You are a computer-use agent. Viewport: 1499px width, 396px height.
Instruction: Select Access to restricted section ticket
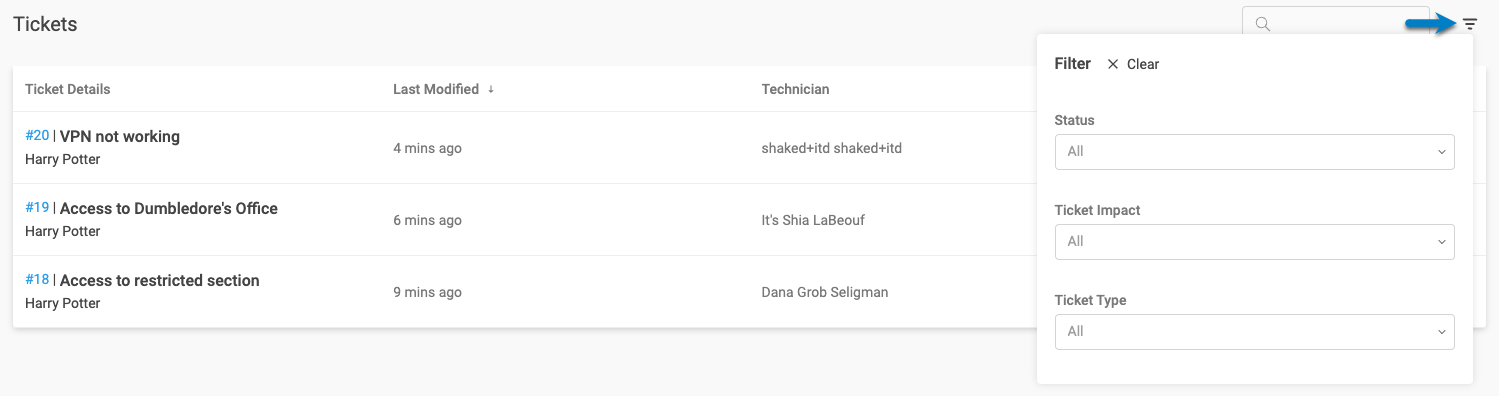(160, 281)
